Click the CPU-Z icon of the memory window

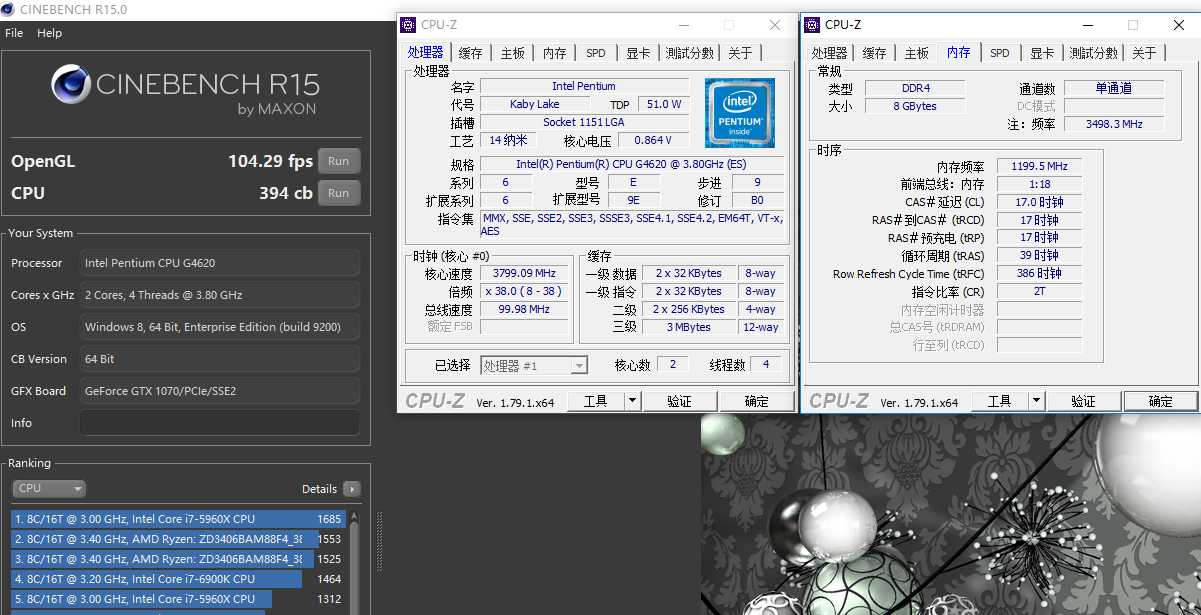click(x=811, y=25)
